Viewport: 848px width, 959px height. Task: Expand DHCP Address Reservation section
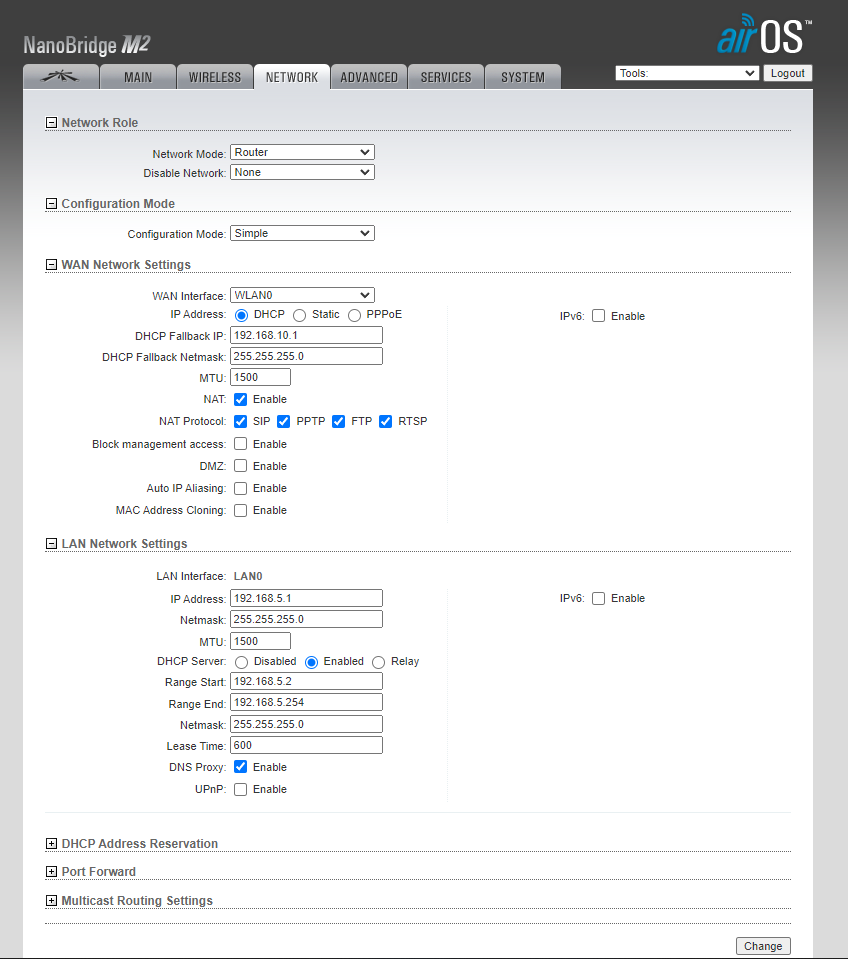52,844
